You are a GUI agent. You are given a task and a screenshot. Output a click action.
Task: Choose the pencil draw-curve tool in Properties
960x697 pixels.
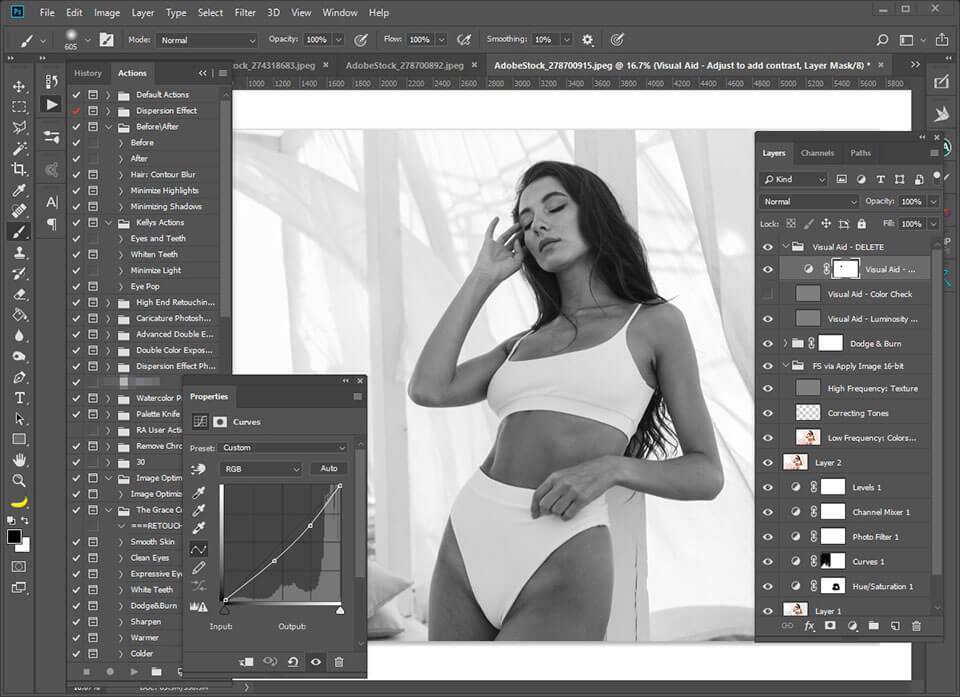[198, 567]
